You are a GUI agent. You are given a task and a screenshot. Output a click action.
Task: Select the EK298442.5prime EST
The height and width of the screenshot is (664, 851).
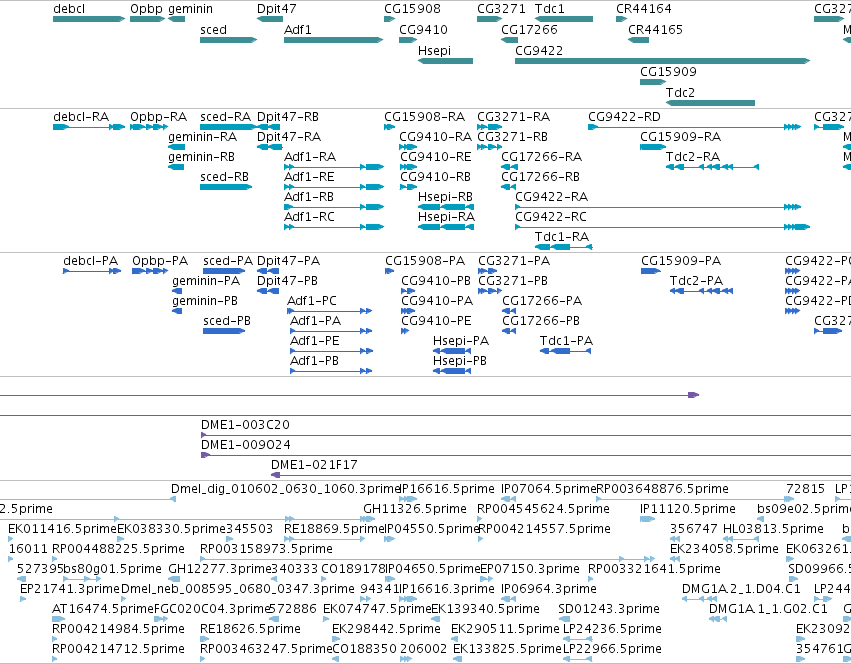[336, 639]
